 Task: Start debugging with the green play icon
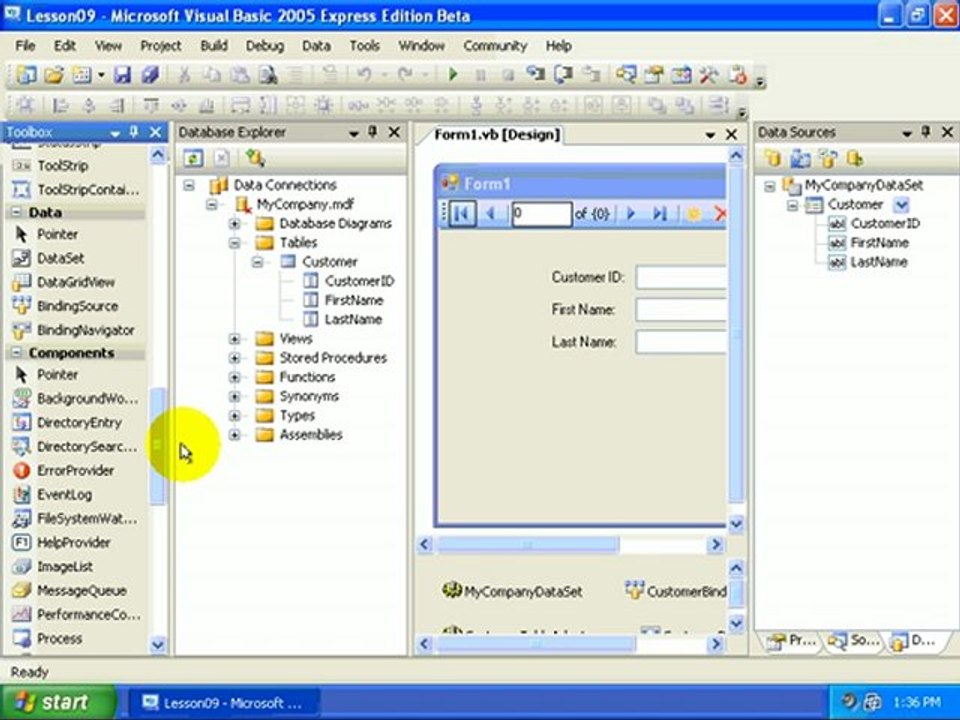(x=453, y=75)
